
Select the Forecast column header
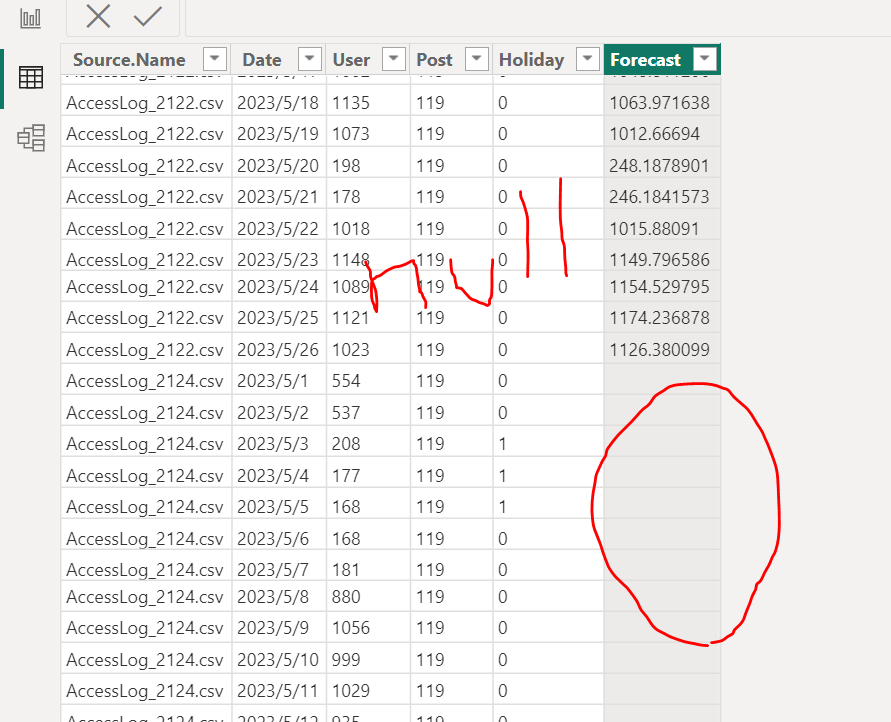point(645,60)
